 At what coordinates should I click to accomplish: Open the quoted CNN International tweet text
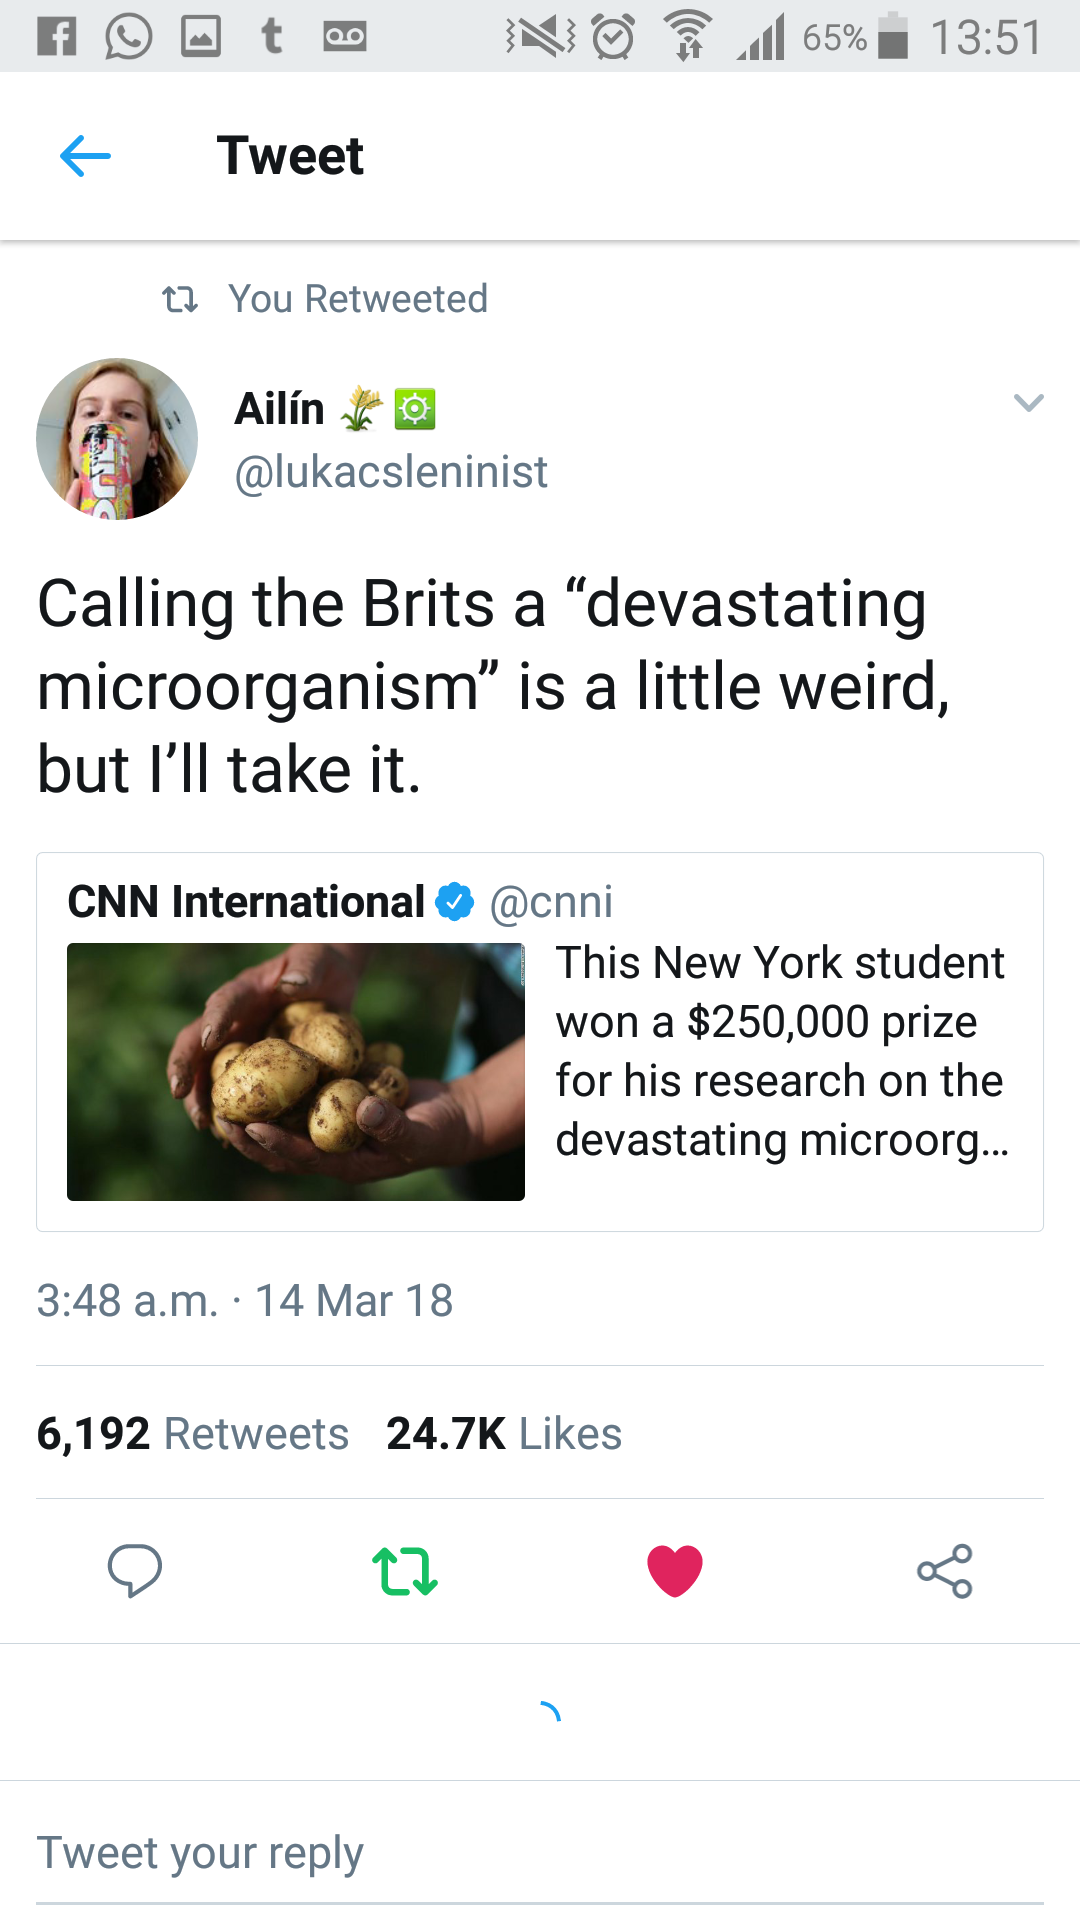point(782,1051)
